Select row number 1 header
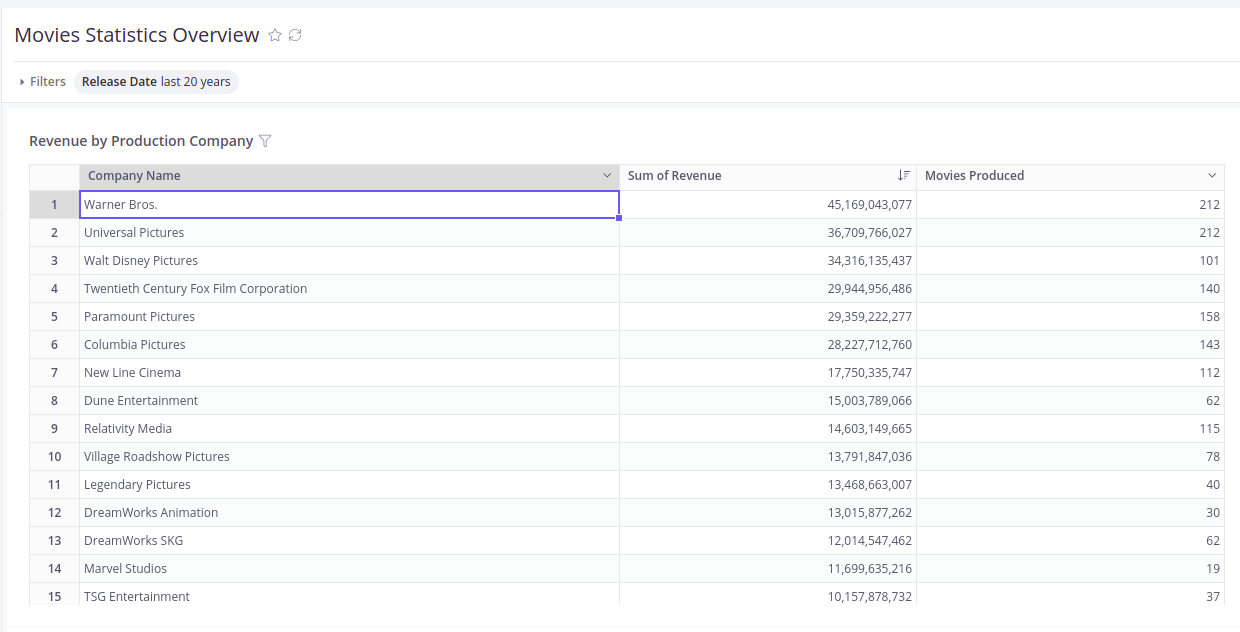 point(55,204)
